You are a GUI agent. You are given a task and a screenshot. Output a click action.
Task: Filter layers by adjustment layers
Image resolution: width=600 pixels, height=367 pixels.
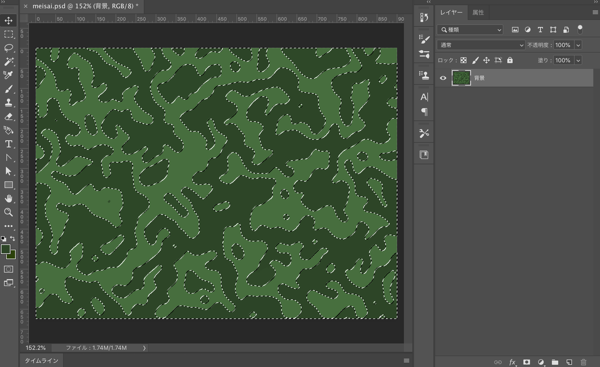click(x=528, y=29)
